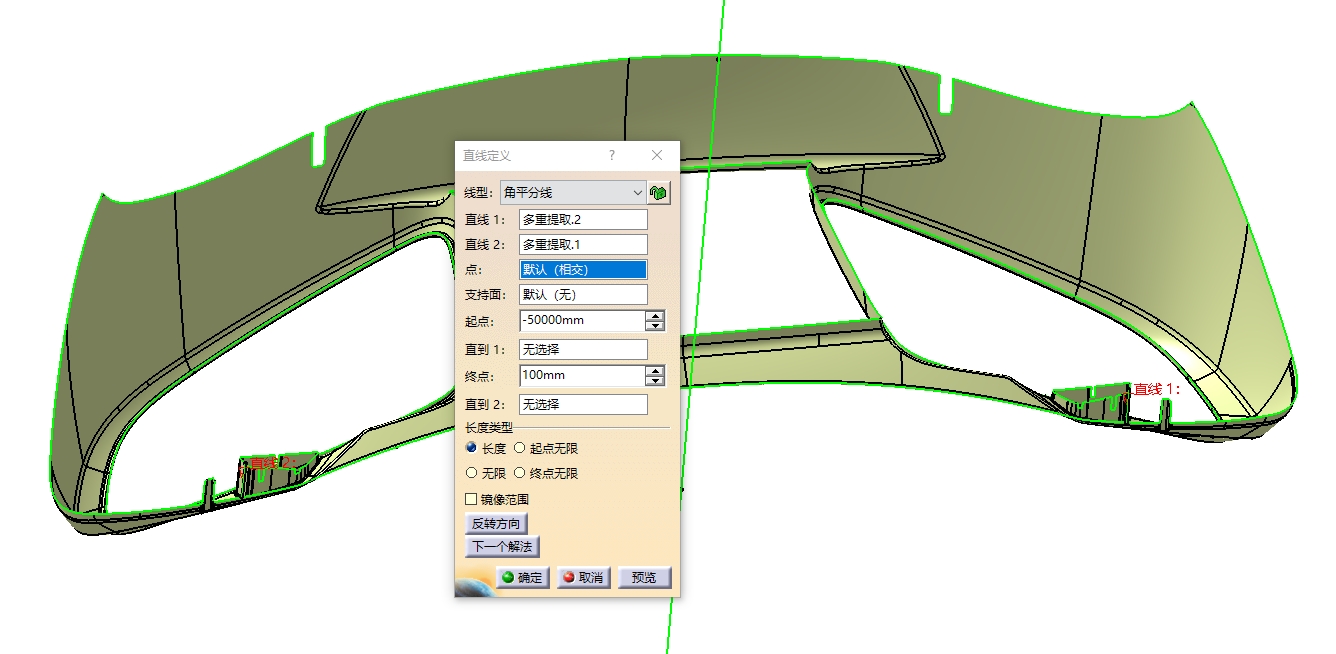Close the 直线定义 dialog
Image resolution: width=1336 pixels, height=654 pixels.
point(657,156)
